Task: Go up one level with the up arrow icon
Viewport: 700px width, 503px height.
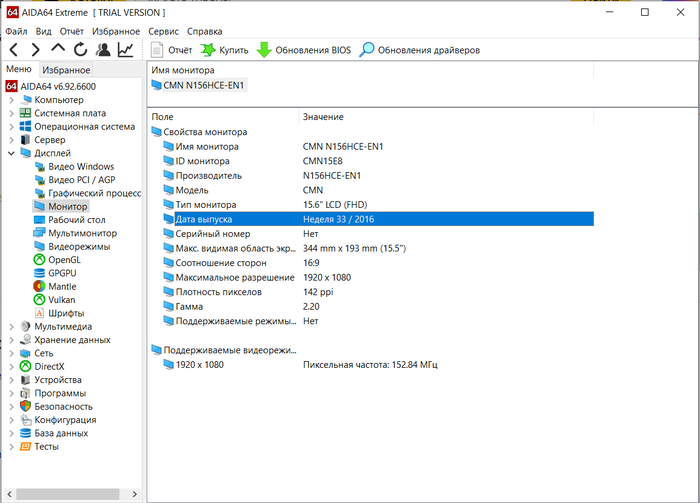Action: click(x=58, y=49)
